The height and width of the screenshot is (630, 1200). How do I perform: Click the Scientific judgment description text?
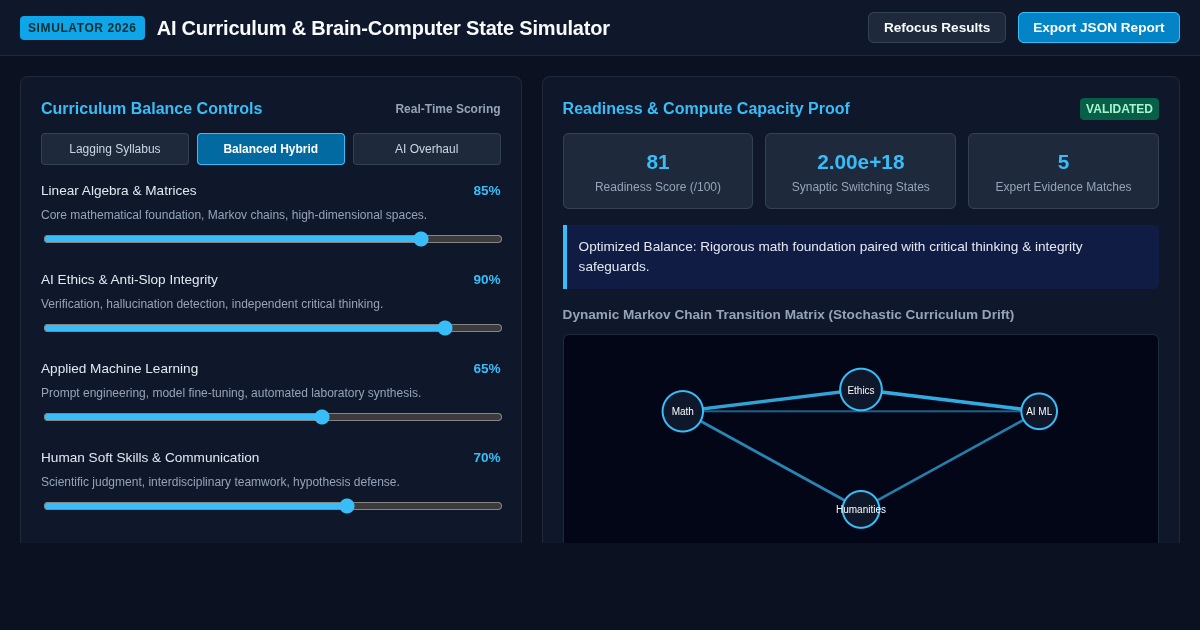coord(220,482)
